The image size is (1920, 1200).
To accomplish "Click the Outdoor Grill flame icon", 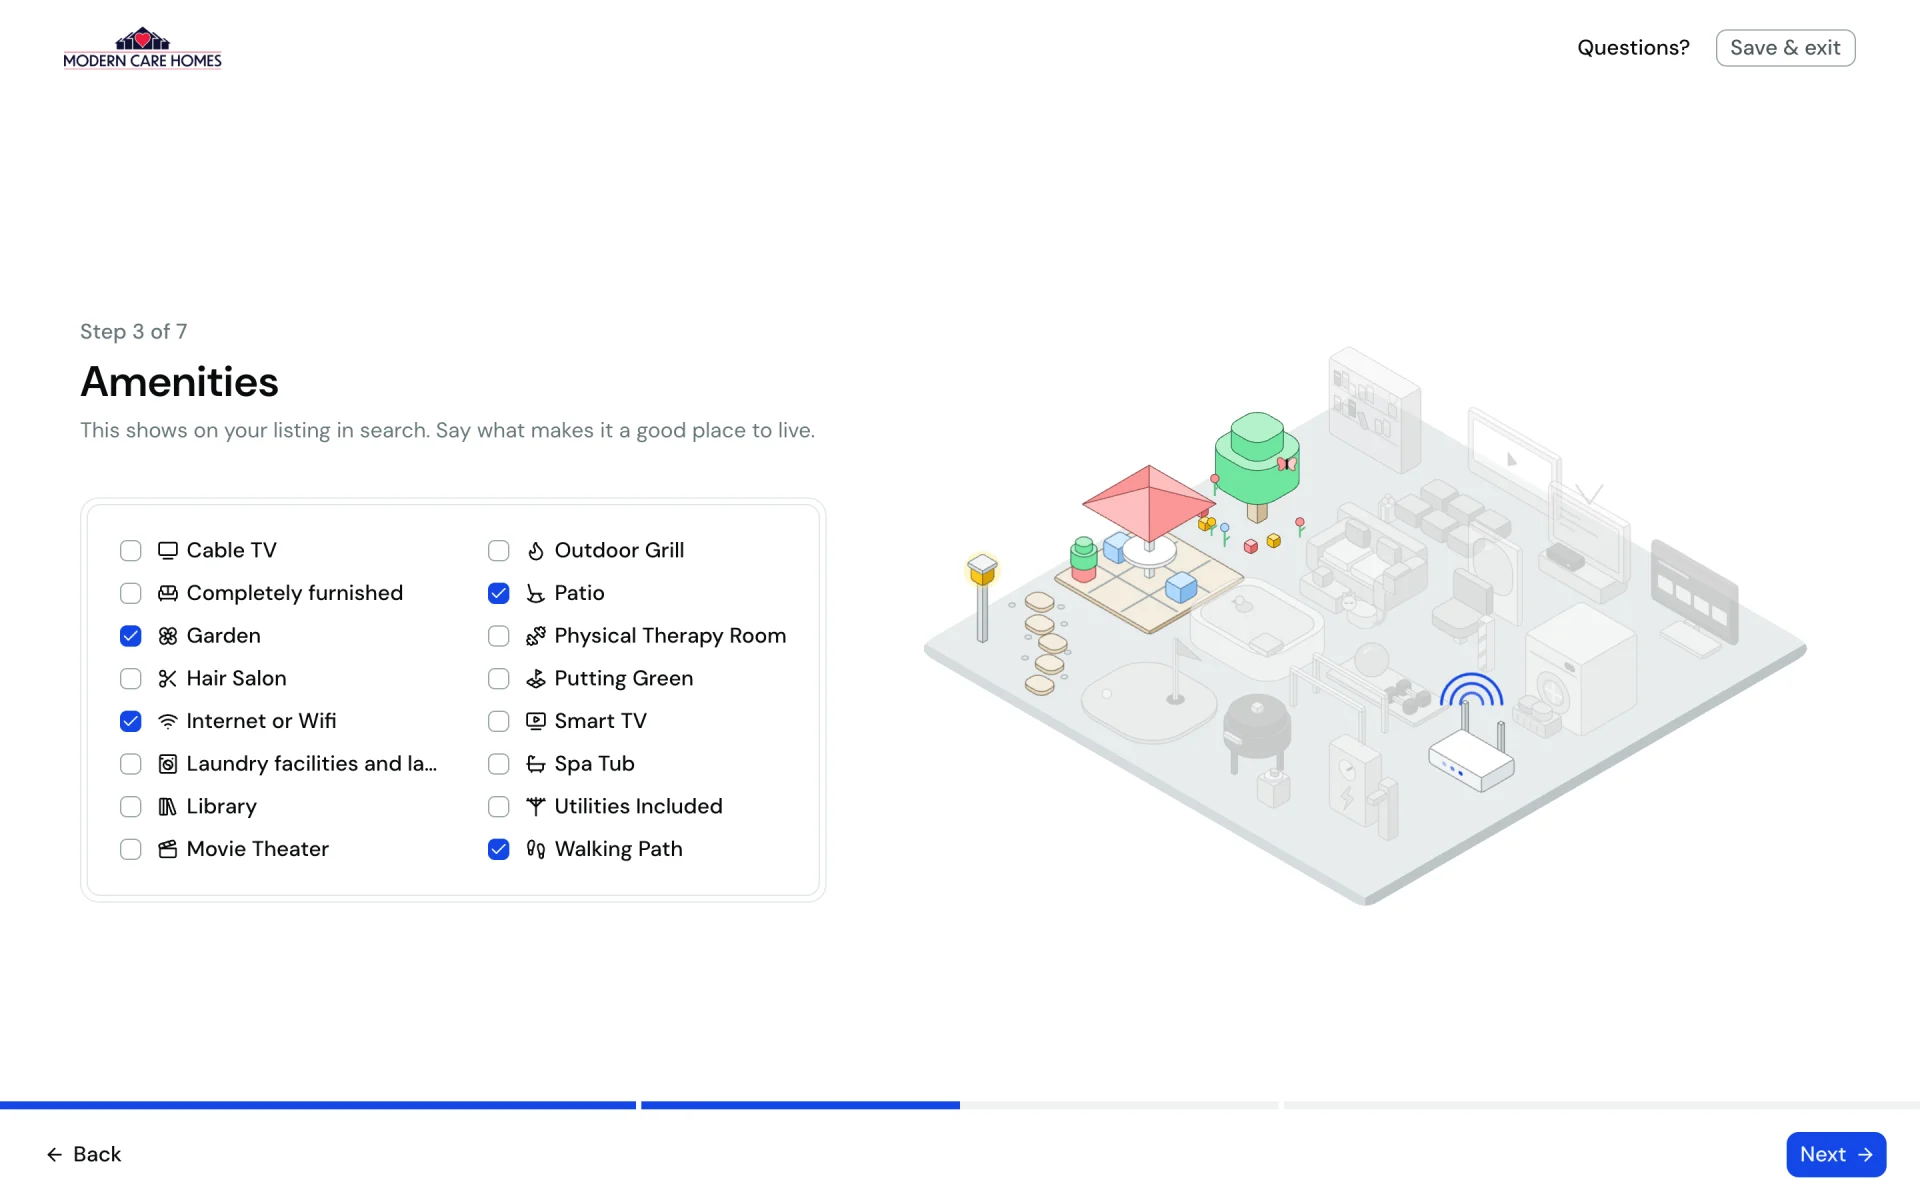I will (x=536, y=551).
